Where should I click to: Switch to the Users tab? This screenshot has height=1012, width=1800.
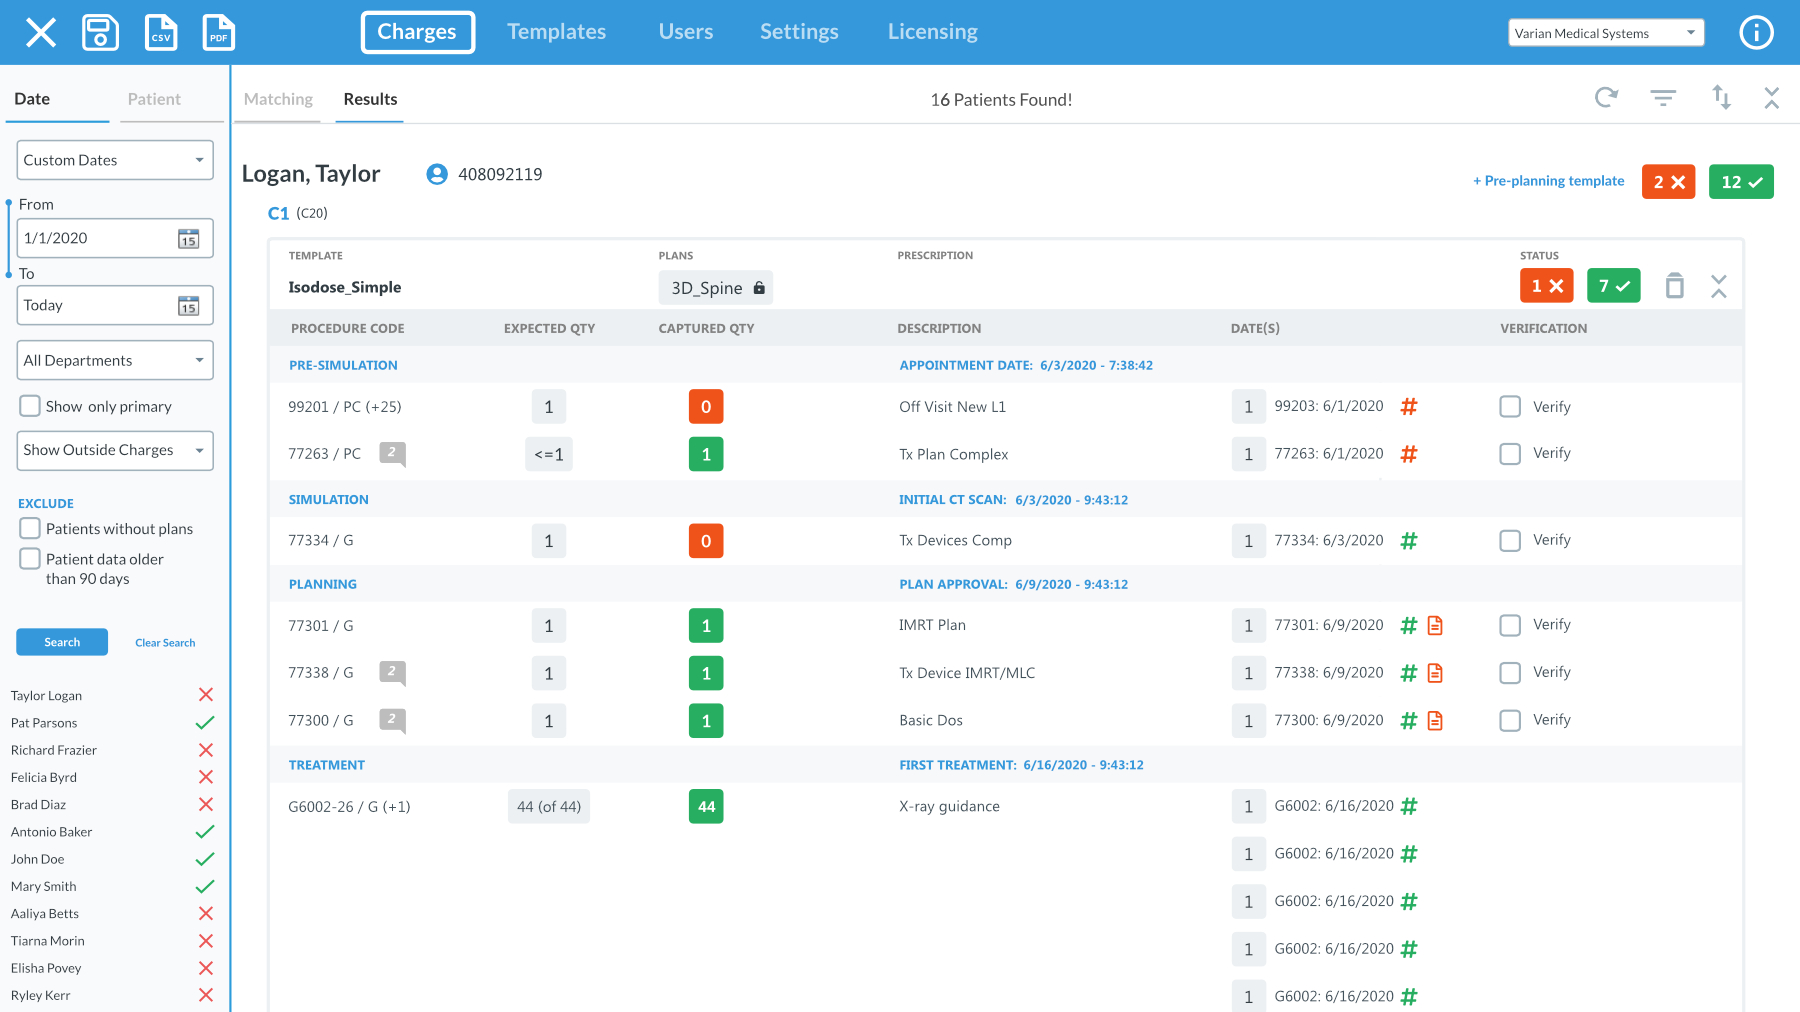pyautogui.click(x=685, y=32)
